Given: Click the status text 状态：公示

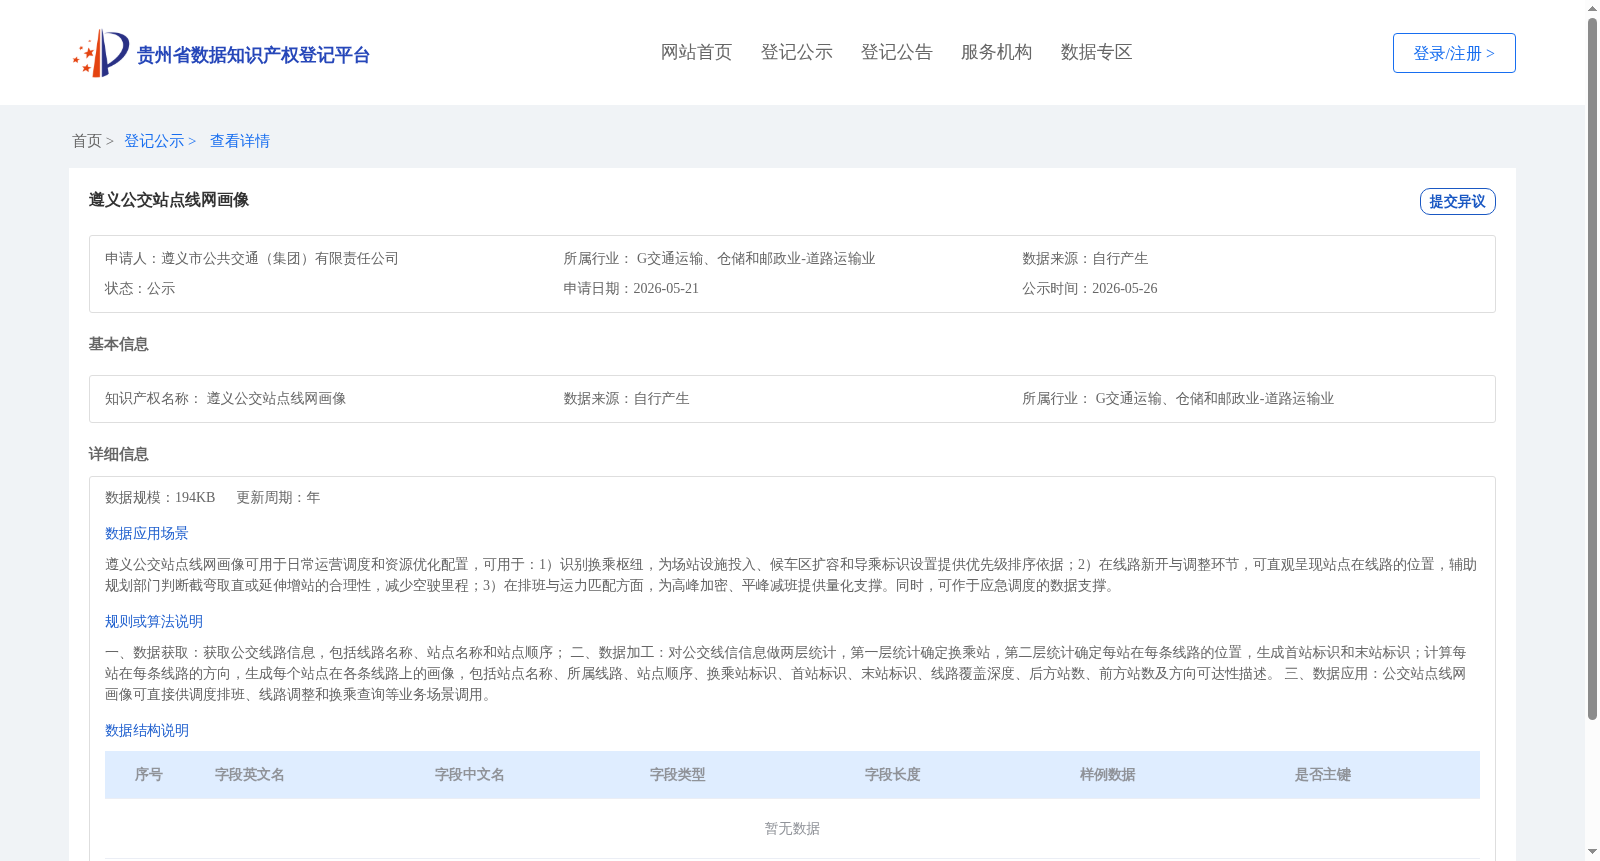Looking at the screenshot, I should coord(140,288).
